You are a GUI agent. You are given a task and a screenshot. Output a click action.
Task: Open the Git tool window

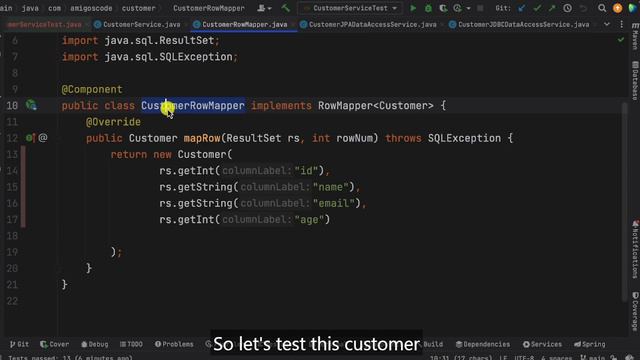tap(19, 344)
